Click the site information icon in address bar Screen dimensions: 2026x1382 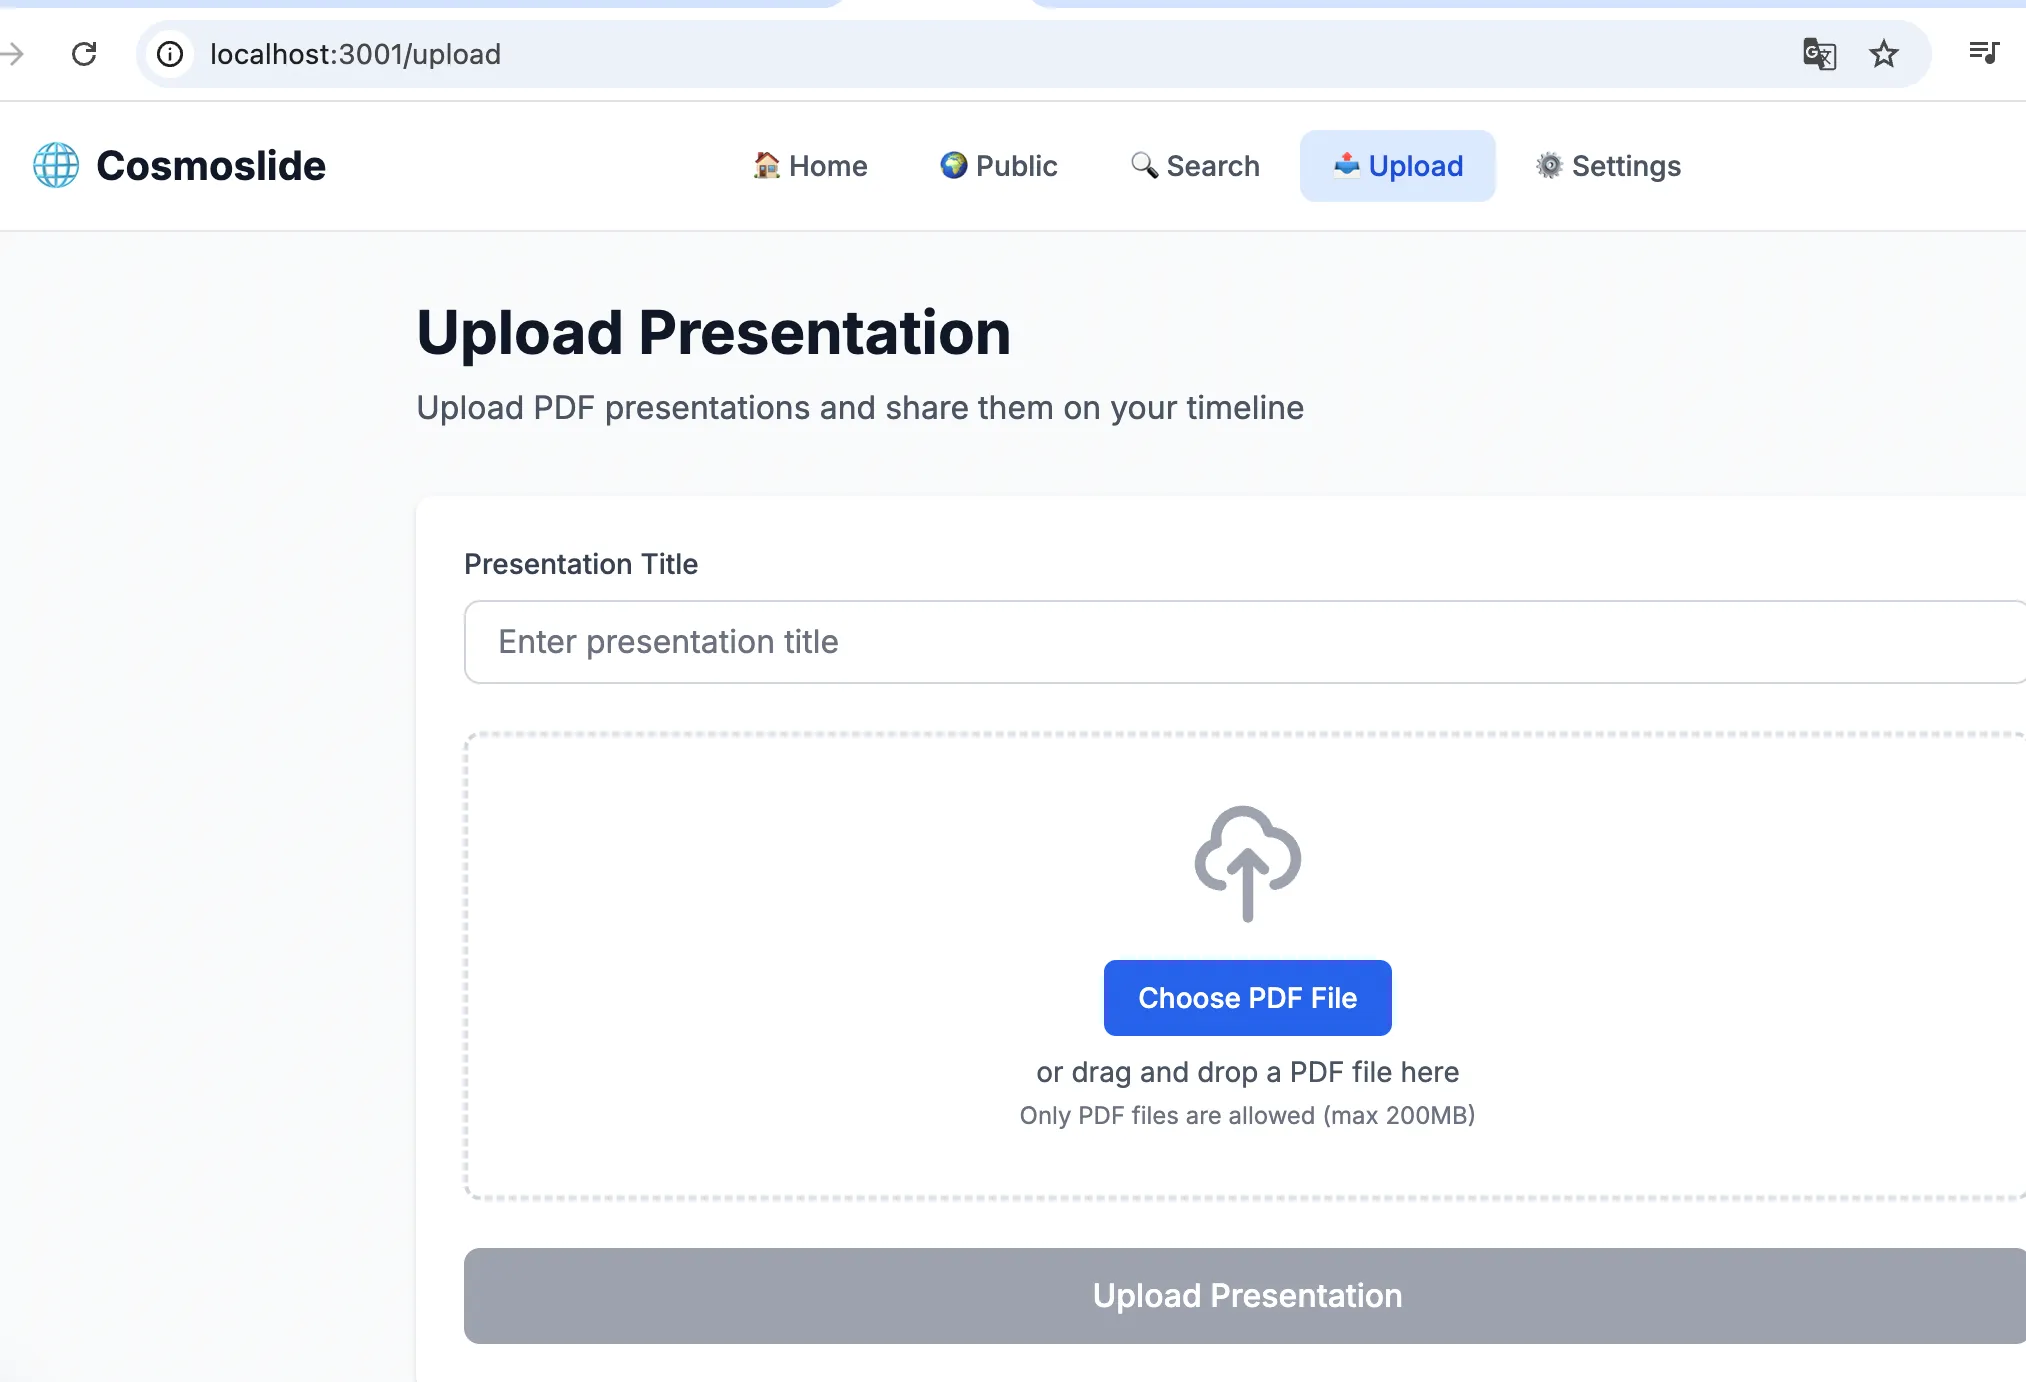pos(171,54)
